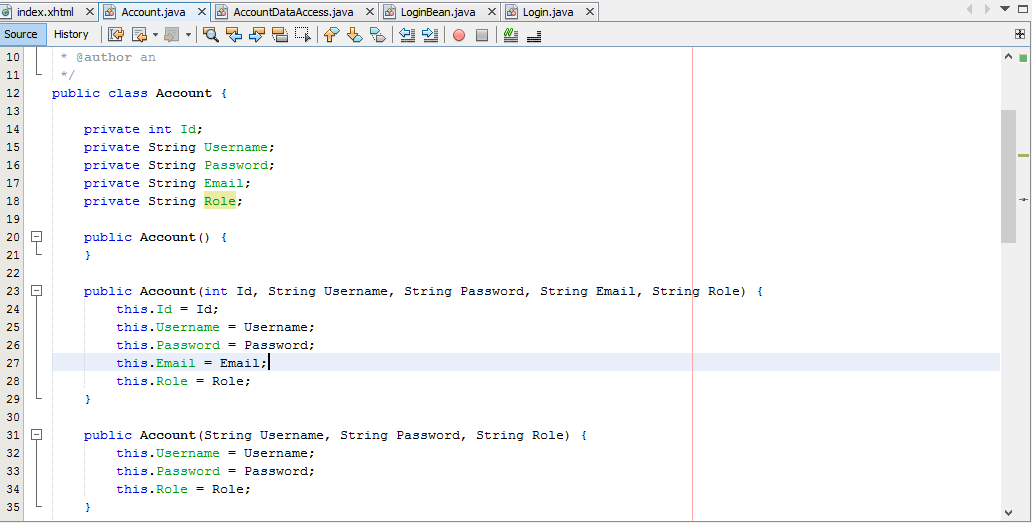1032x523 pixels.
Task: Close Account.java tab
Action: (x=202, y=12)
